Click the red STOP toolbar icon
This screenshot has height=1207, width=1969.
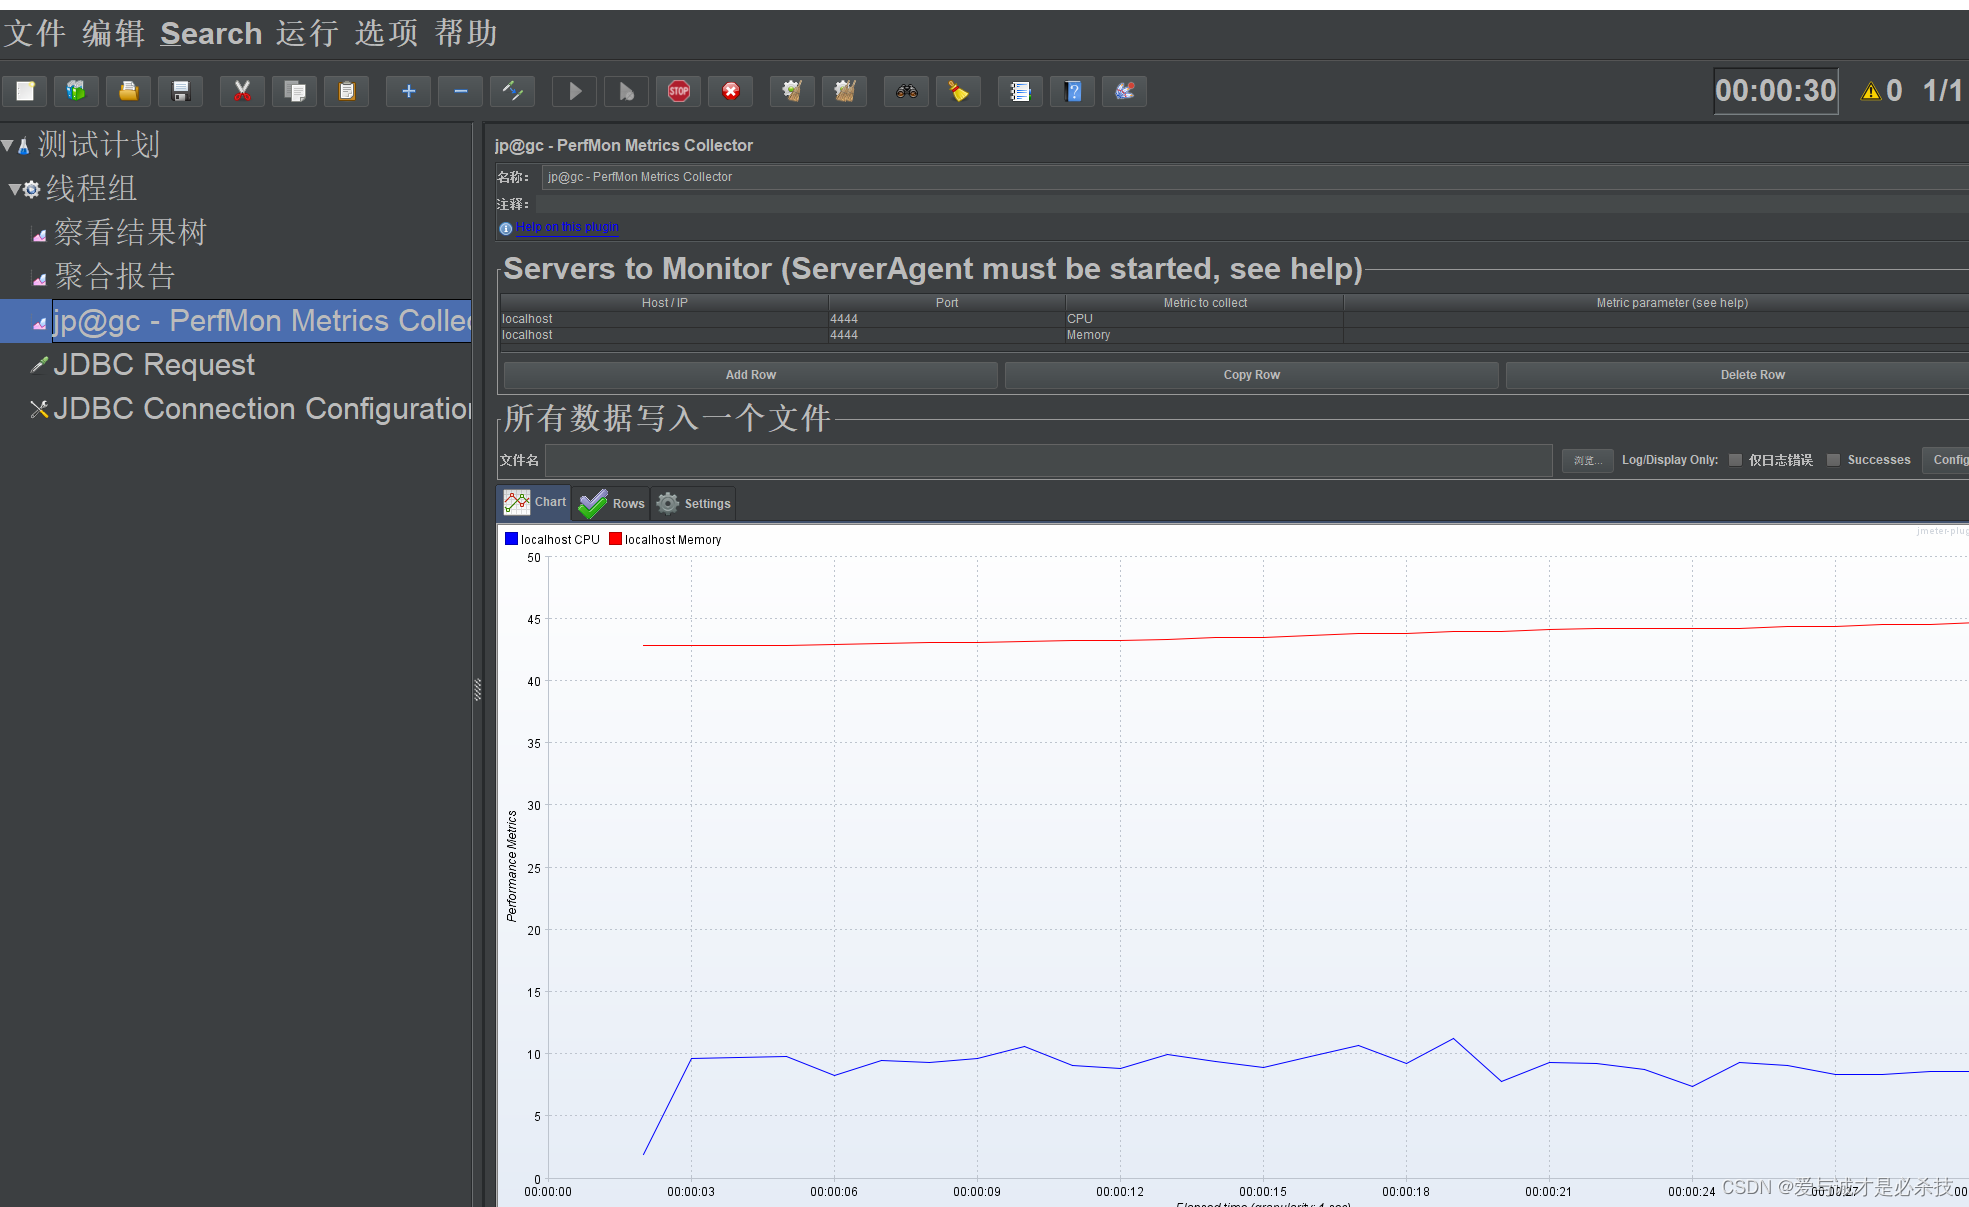coord(679,92)
